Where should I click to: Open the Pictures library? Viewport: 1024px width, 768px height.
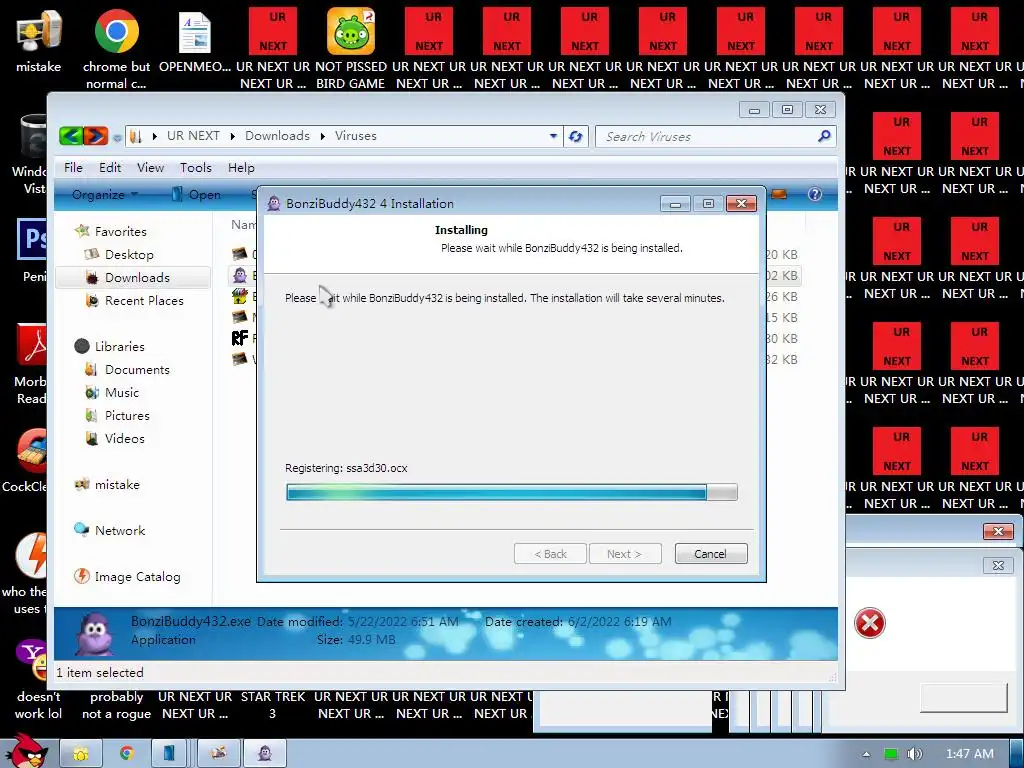tap(127, 415)
